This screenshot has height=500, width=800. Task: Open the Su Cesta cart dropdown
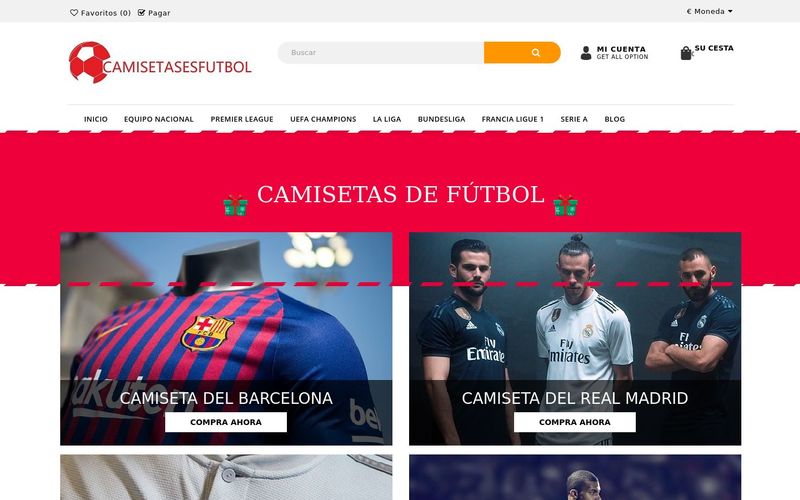pyautogui.click(x=714, y=48)
